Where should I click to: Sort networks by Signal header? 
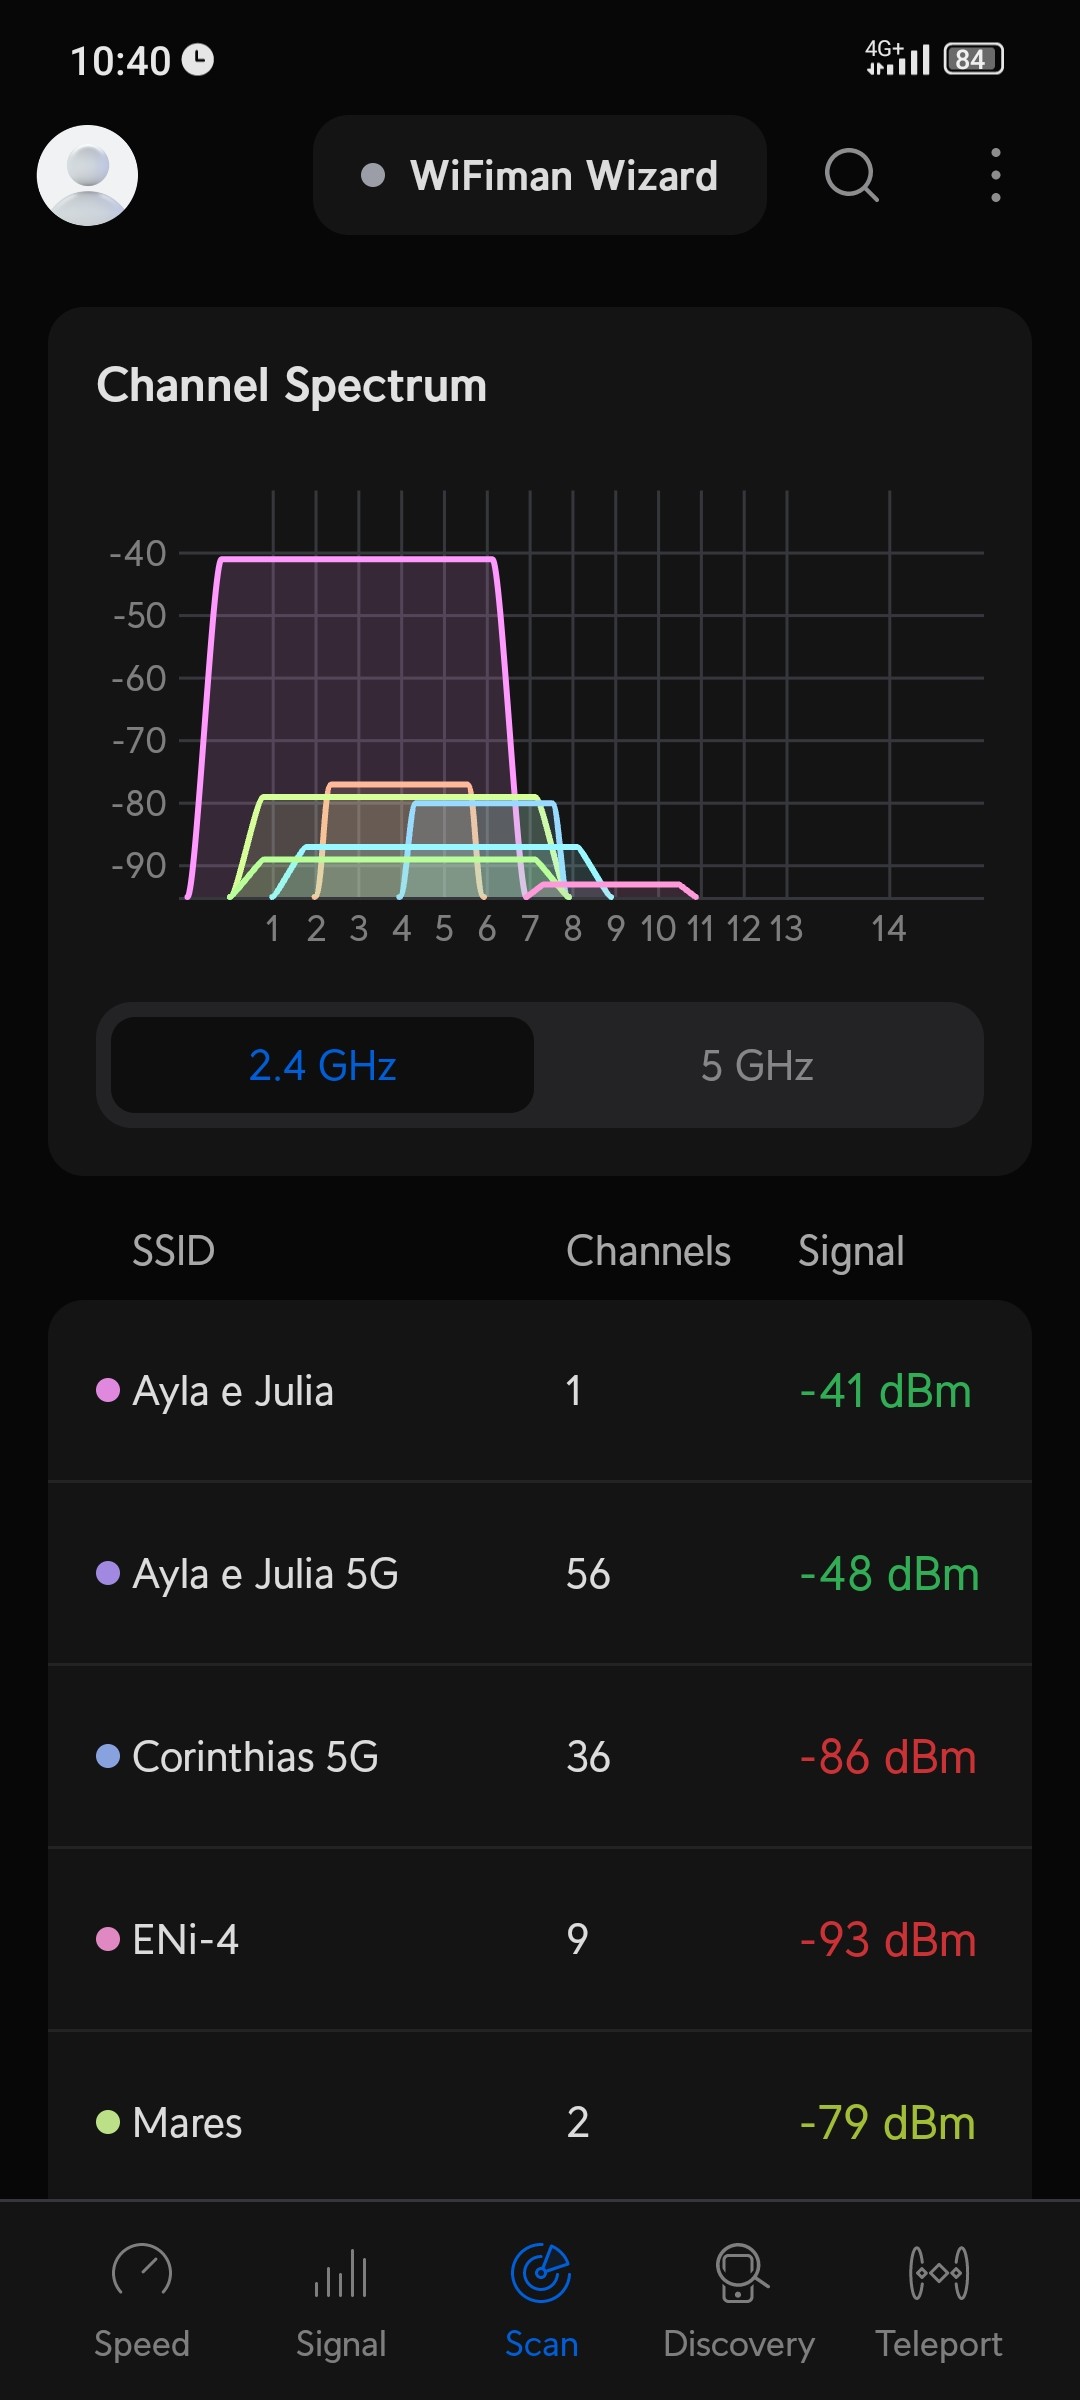(x=851, y=1251)
